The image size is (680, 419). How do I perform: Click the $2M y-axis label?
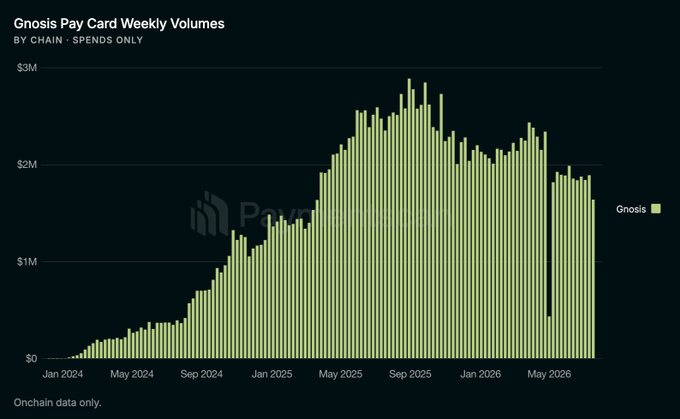(x=27, y=164)
